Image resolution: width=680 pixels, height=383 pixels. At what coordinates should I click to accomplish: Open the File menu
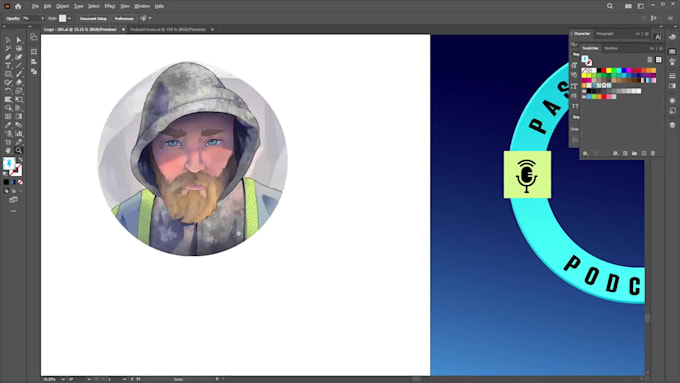coord(35,6)
